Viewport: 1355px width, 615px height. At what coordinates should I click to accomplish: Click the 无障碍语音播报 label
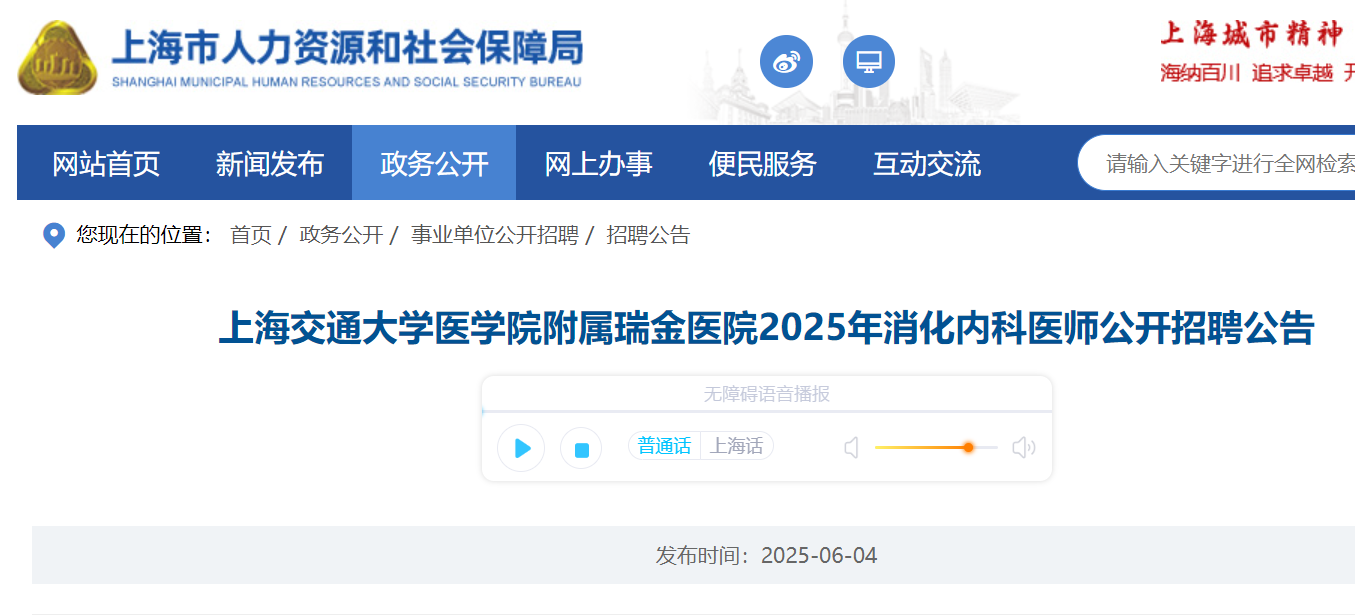[x=767, y=394]
